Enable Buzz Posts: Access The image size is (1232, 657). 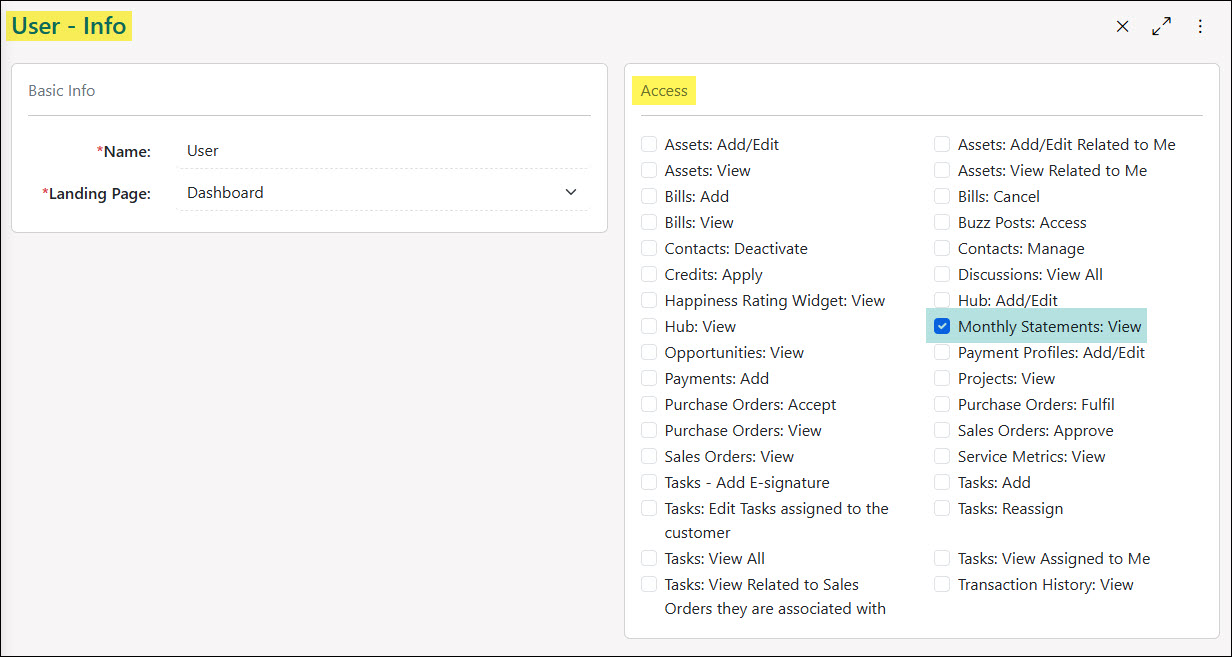point(941,222)
